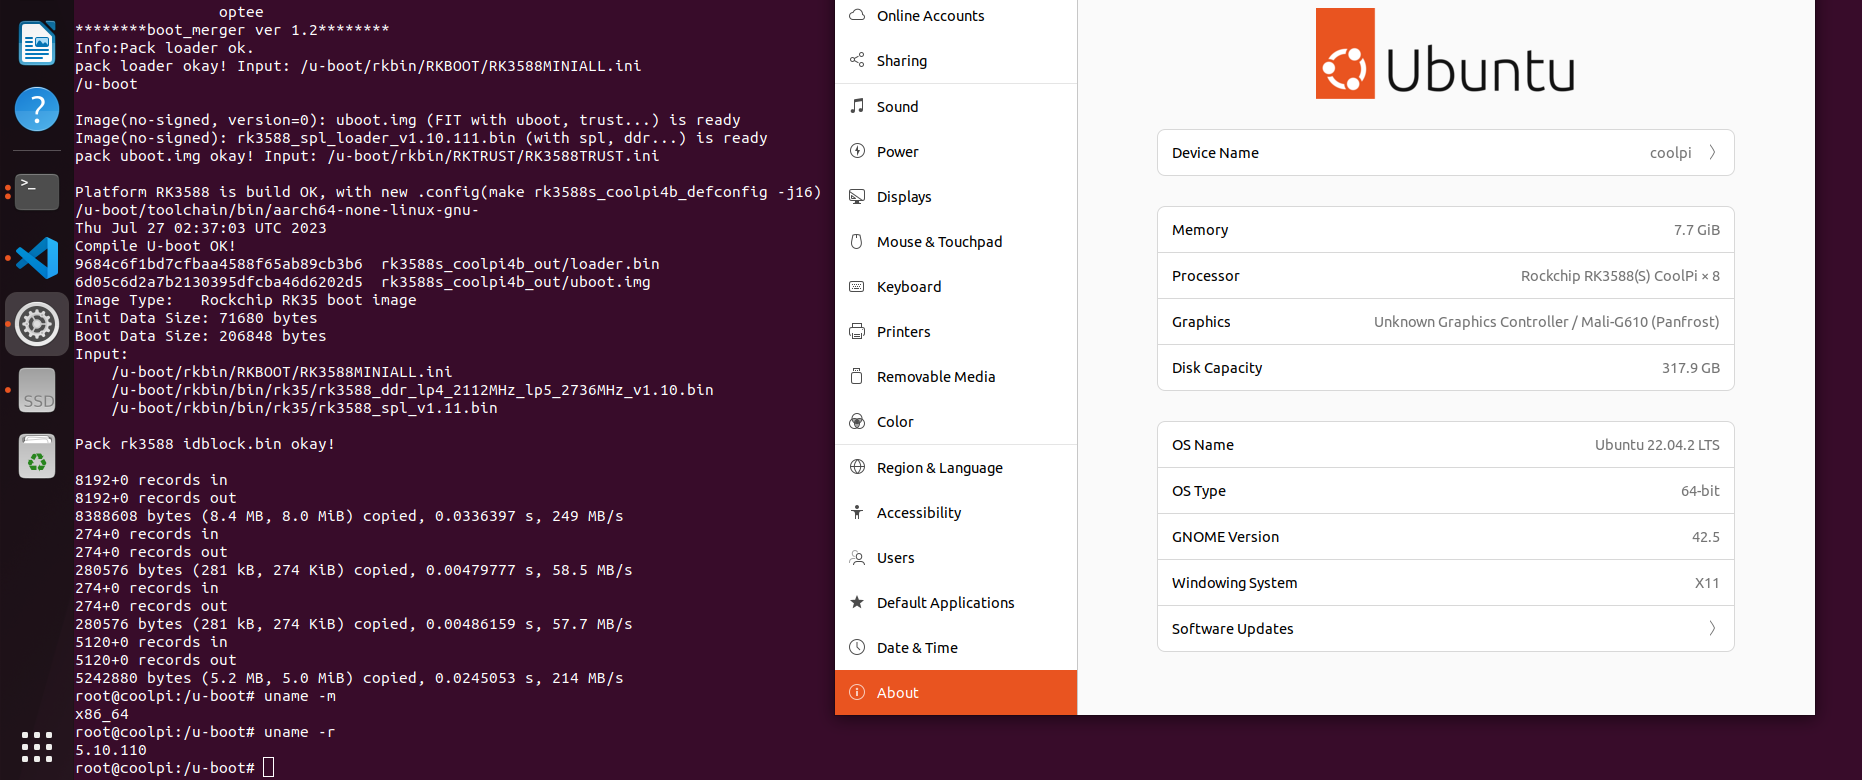The height and width of the screenshot is (780, 1862).
Task: Select Removable Media settings
Action: coord(956,376)
